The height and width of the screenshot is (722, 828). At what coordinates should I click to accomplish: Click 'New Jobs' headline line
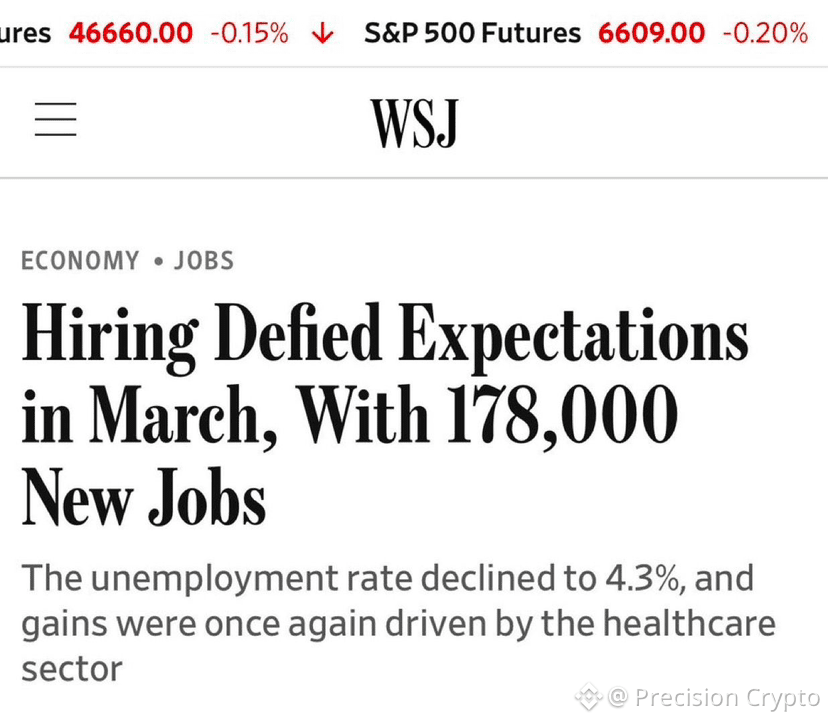(x=144, y=498)
